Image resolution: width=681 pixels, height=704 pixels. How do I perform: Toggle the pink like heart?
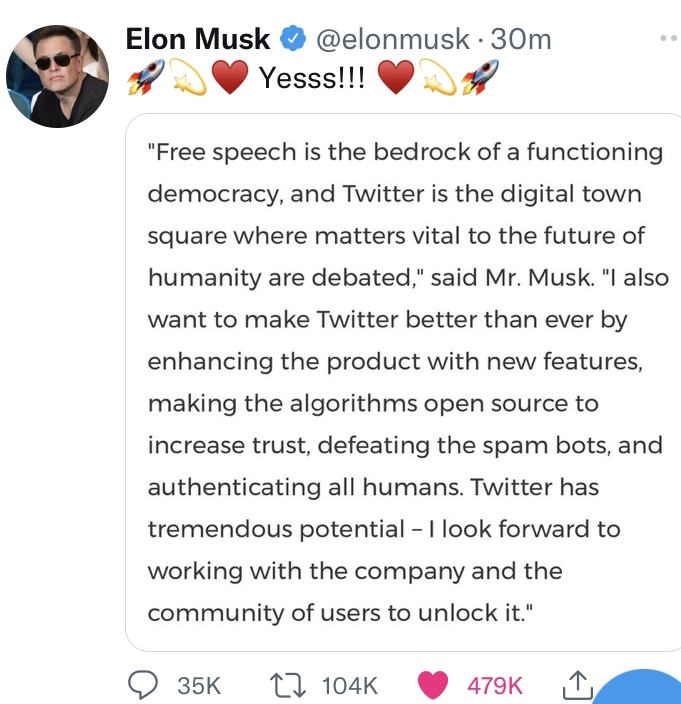(x=433, y=684)
